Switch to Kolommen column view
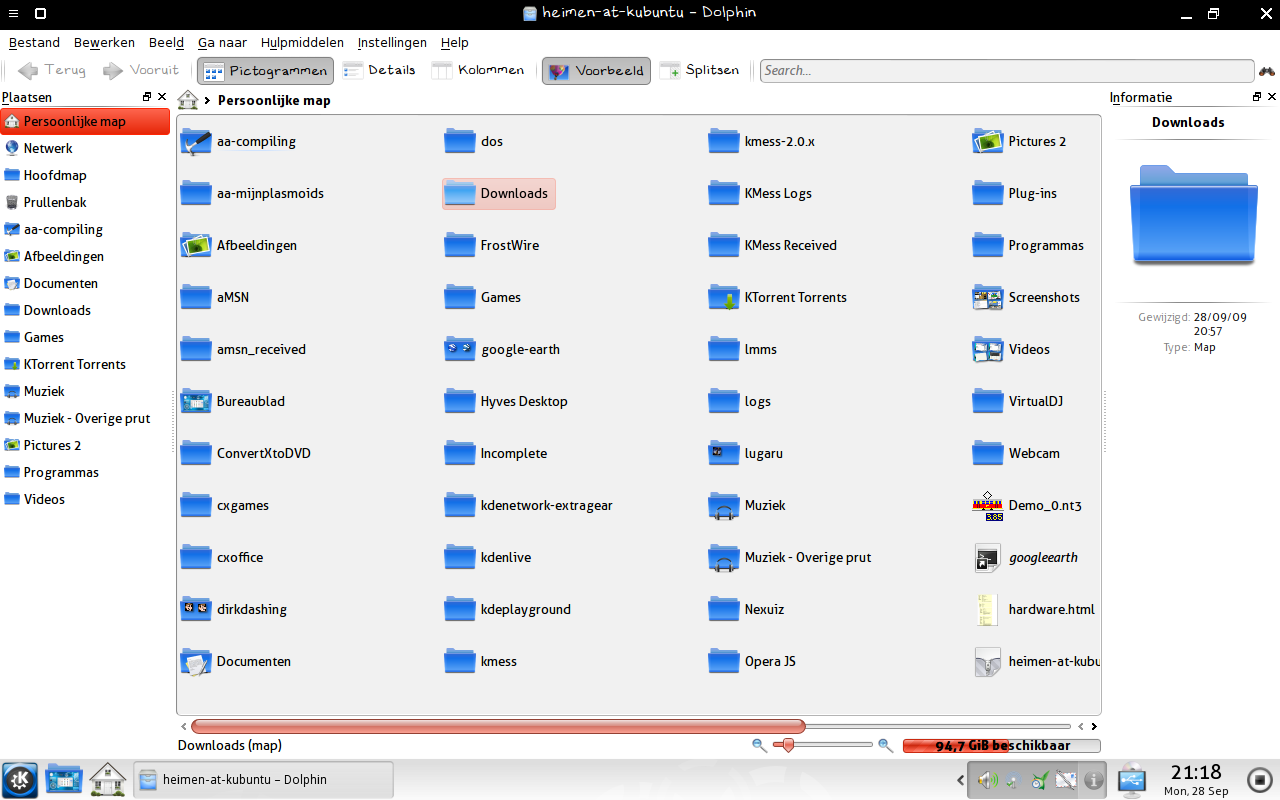Screen dimensions: 1280x800 (x=478, y=70)
